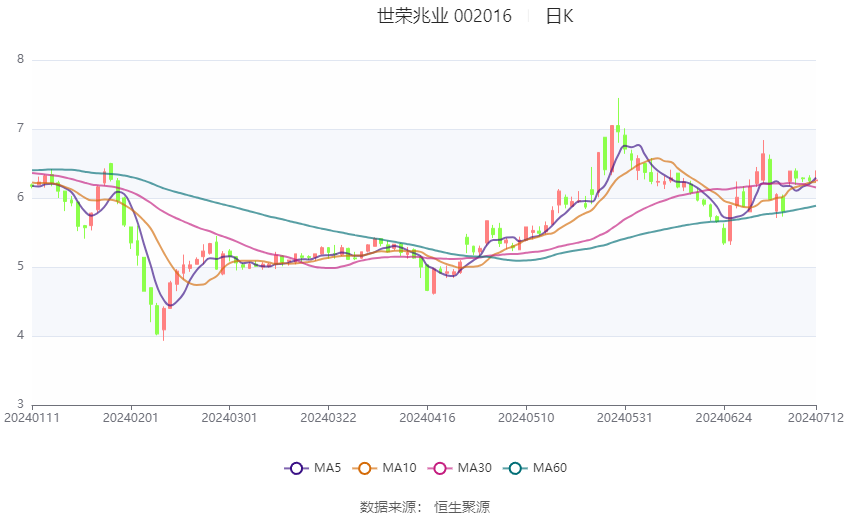The width and height of the screenshot is (850, 517).
Task: Click the 数据来源 label
Action: coord(388,507)
